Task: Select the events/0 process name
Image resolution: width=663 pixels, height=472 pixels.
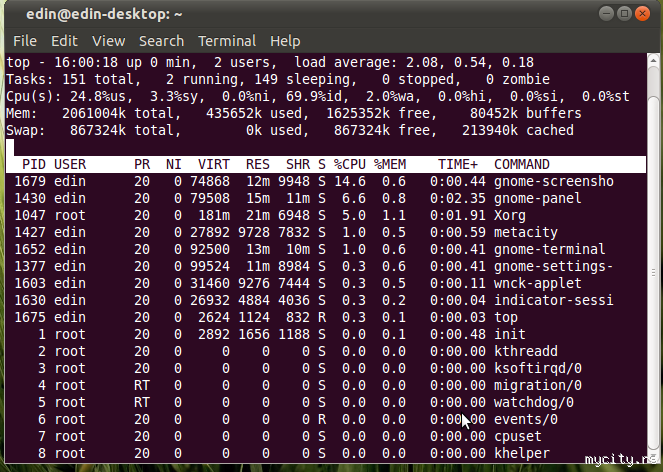Action: pyautogui.click(x=526, y=419)
